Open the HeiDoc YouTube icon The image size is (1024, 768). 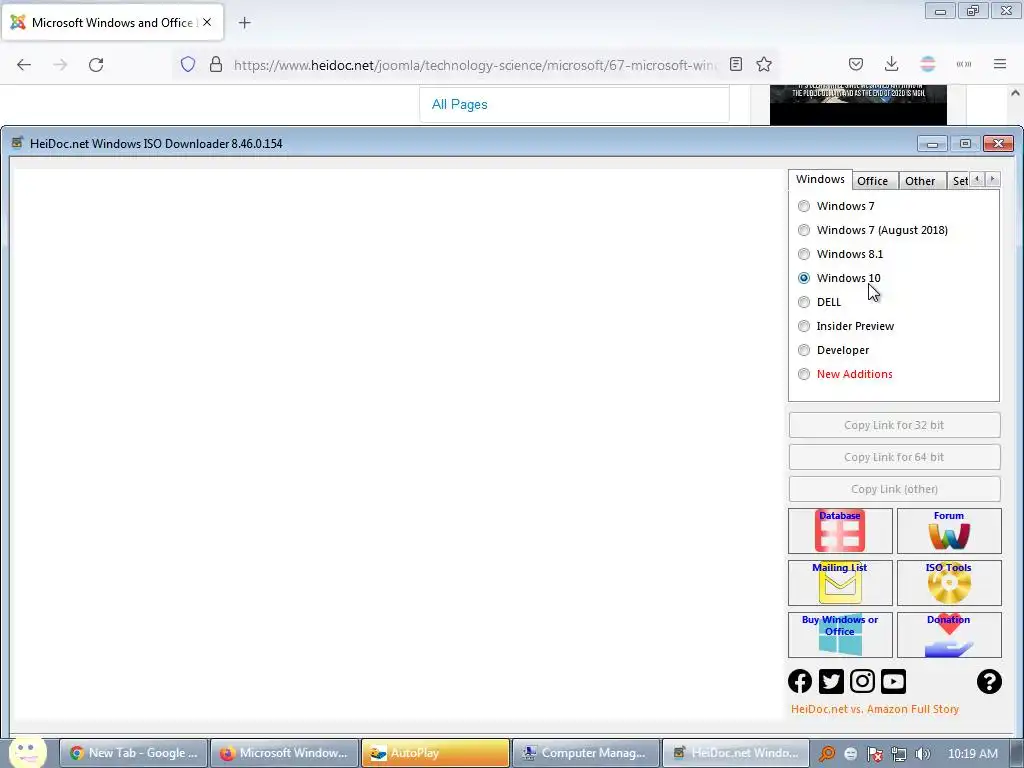tap(893, 681)
